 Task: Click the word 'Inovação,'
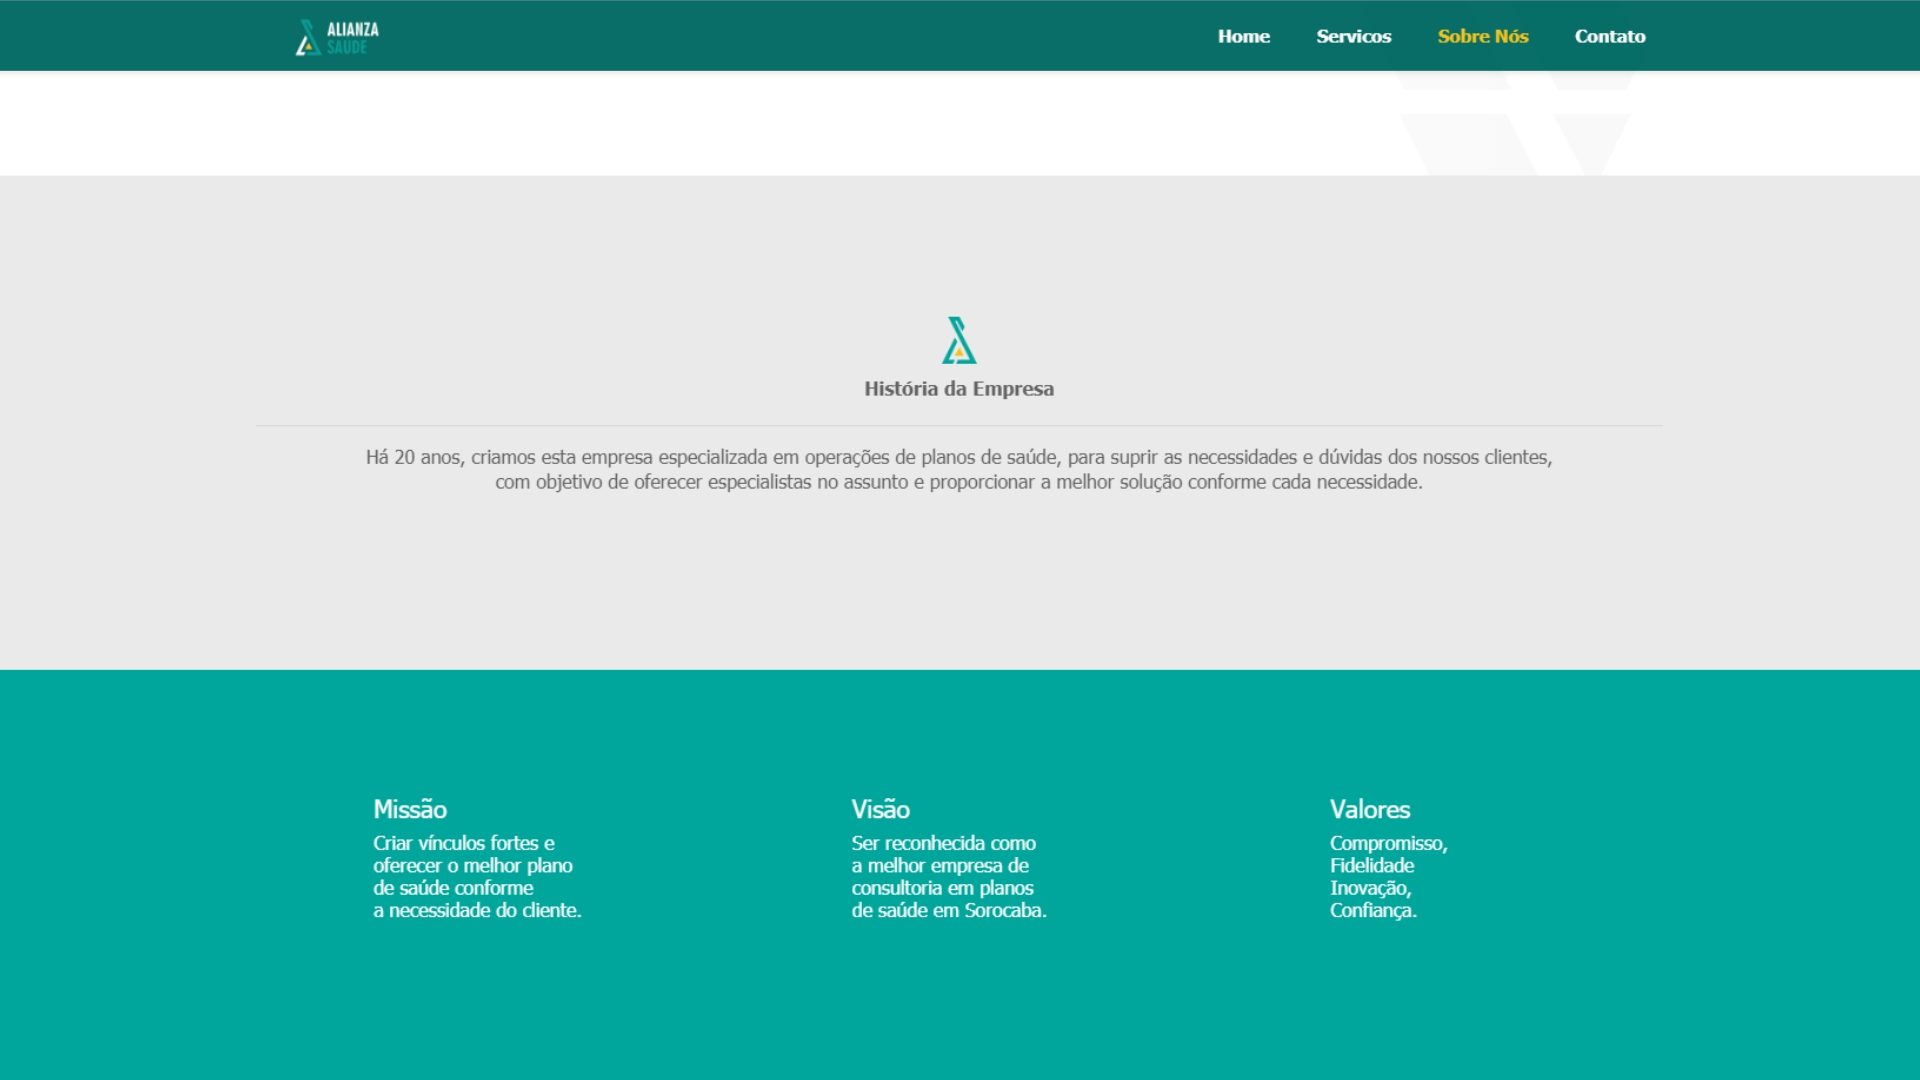coord(1370,888)
